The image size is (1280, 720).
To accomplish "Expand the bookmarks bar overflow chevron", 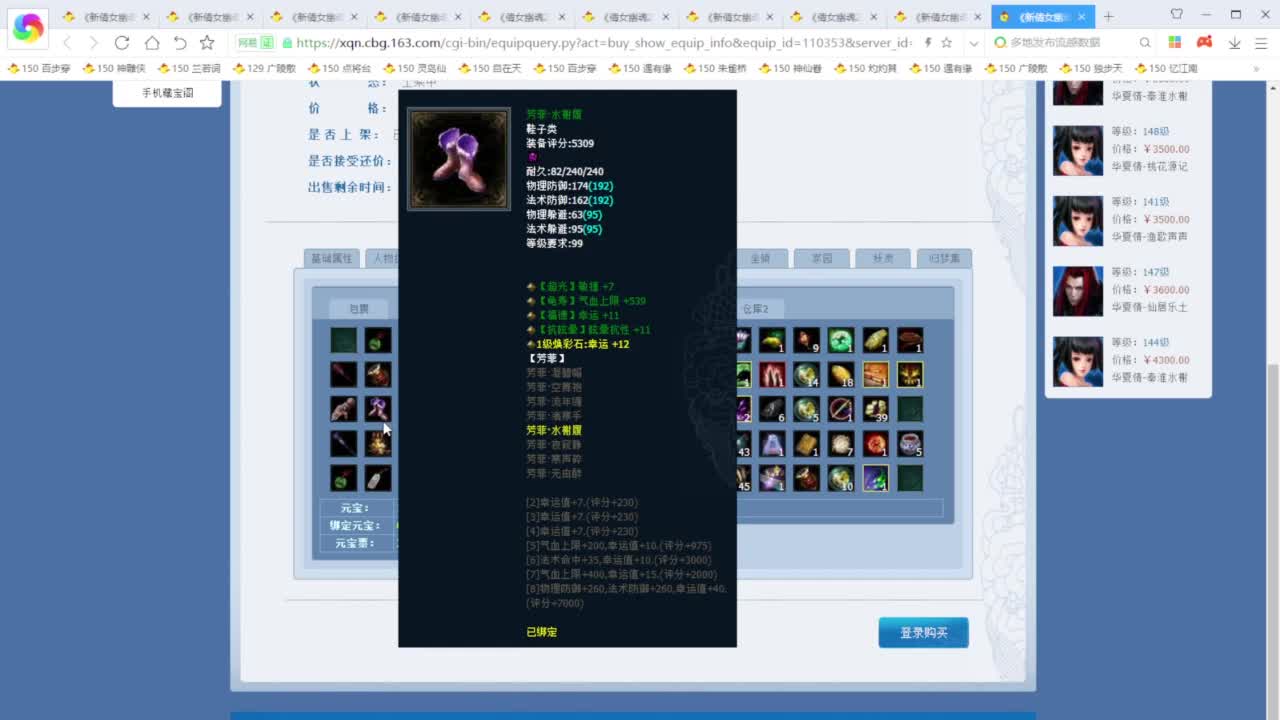I will point(1257,68).
